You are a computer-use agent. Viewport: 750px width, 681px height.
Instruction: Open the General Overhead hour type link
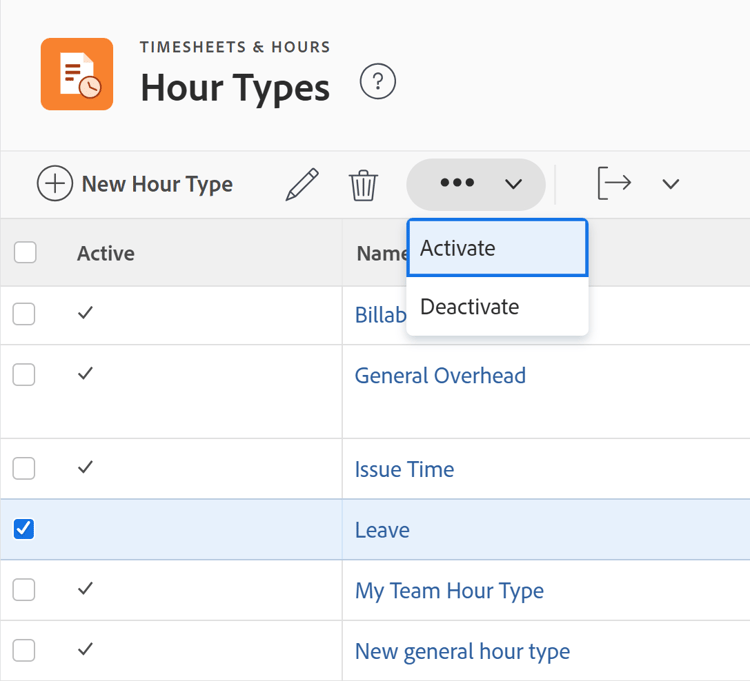tap(440, 376)
